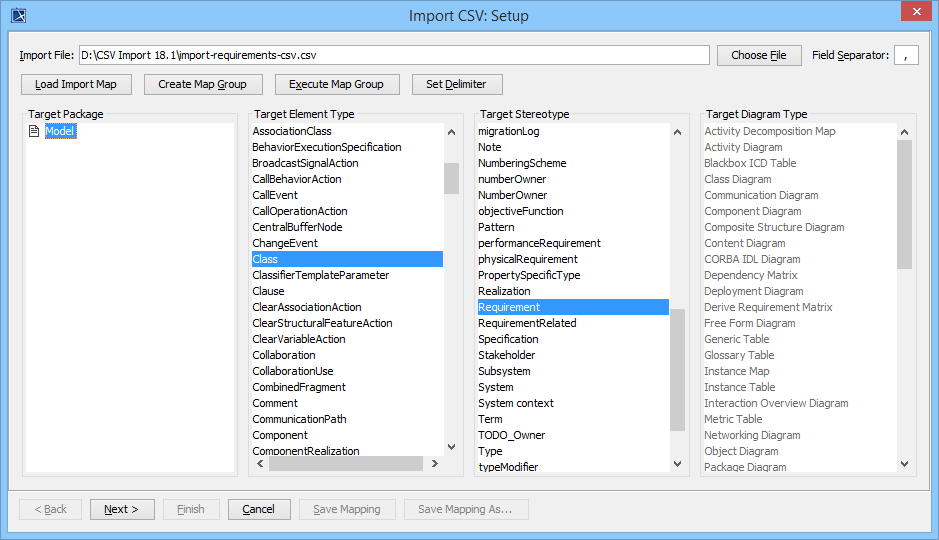
Task: Click Execute Map Group
Action: pyautogui.click(x=336, y=84)
